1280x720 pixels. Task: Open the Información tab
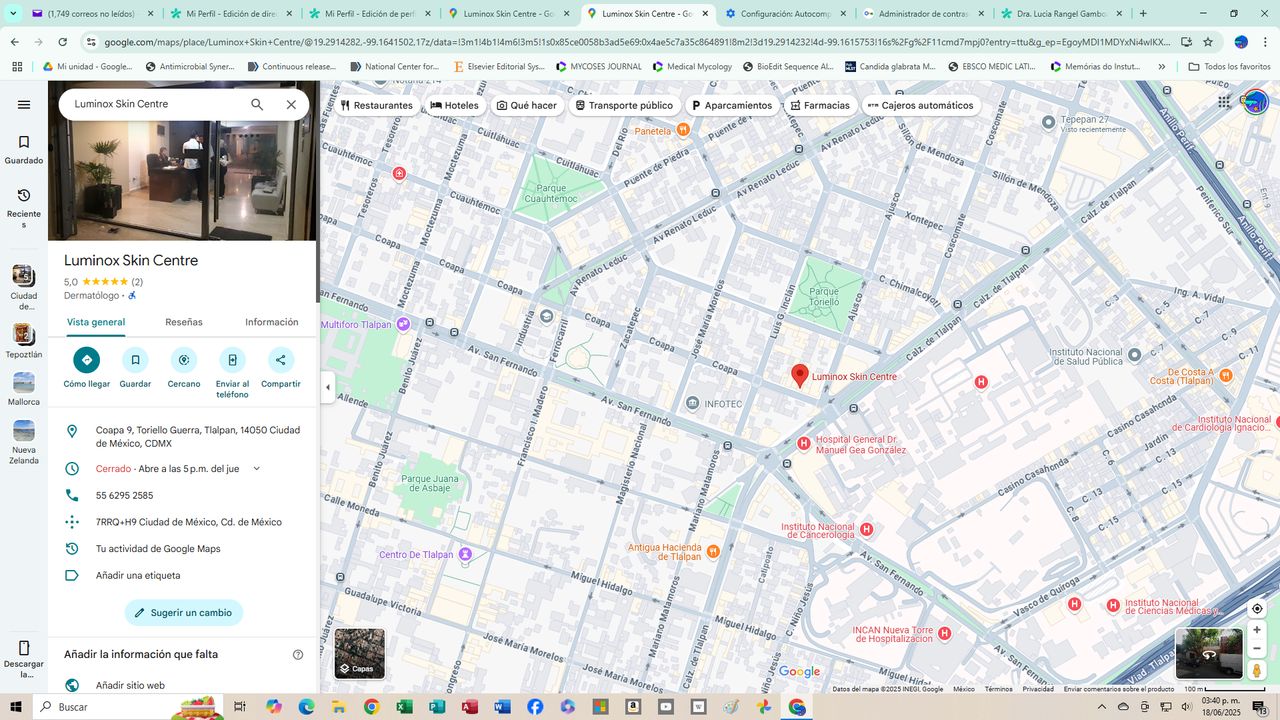[272, 322]
